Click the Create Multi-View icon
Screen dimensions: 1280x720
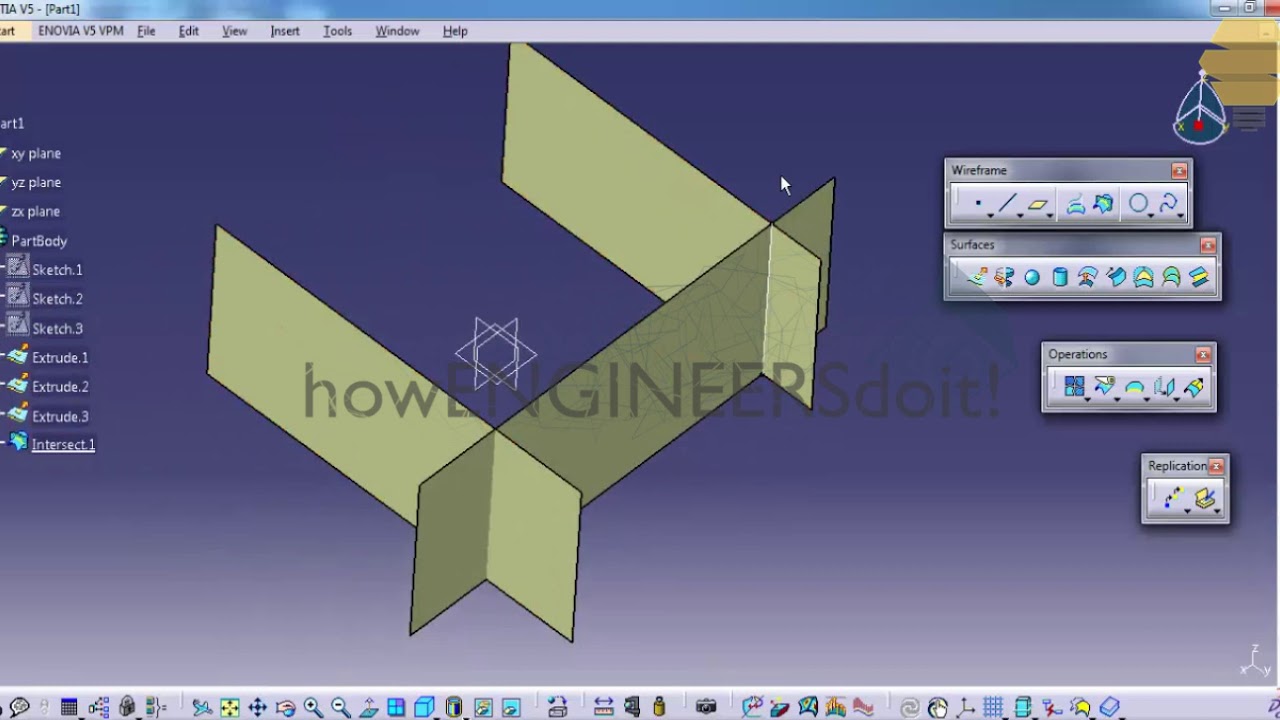tap(396, 708)
